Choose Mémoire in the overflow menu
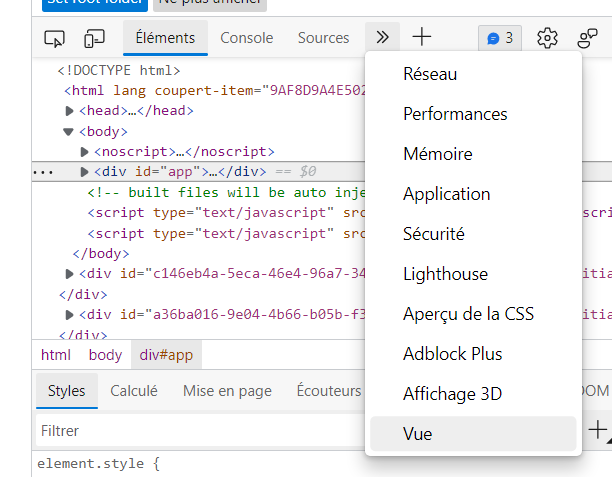Image resolution: width=612 pixels, height=477 pixels. (x=473, y=154)
